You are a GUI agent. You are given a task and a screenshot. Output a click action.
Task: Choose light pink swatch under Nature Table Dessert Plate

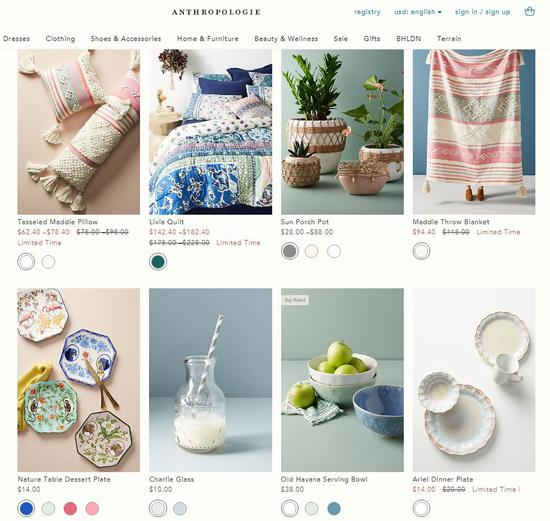[92, 508]
